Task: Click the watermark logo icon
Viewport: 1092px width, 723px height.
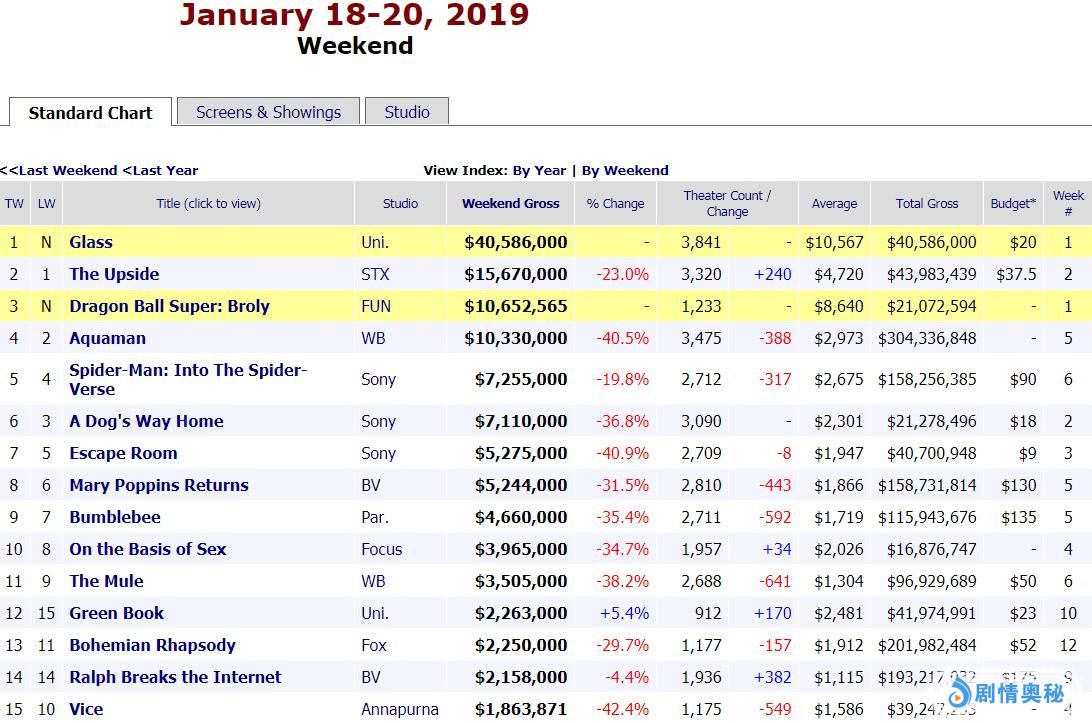Action: tap(962, 692)
